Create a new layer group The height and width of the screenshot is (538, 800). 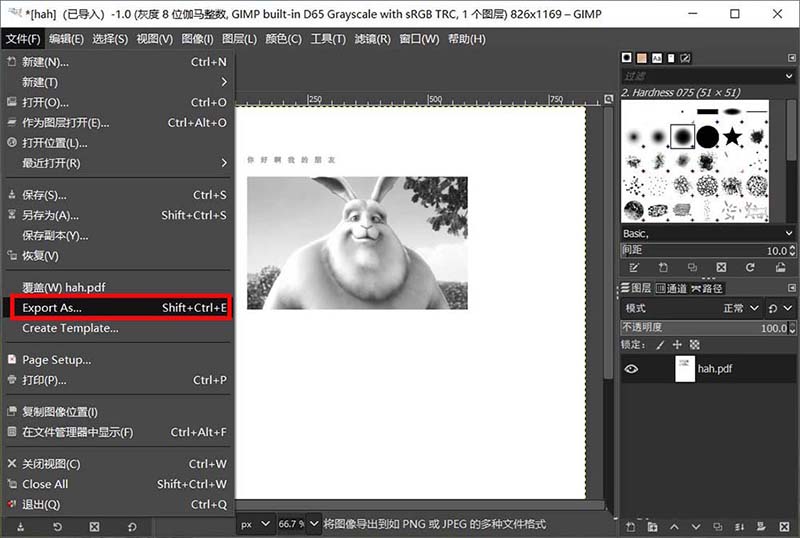[653, 527]
